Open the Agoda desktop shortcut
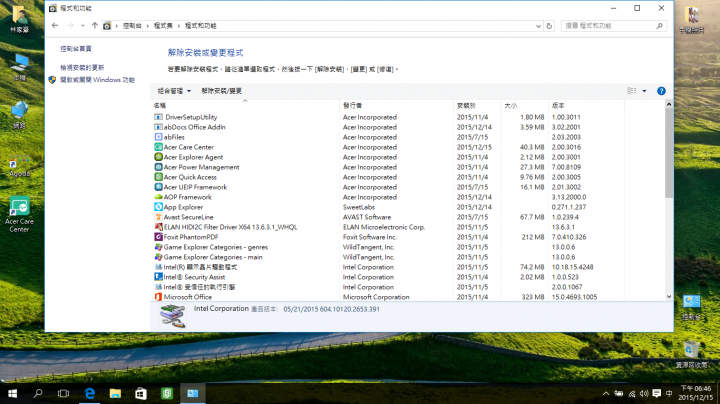The image size is (720, 404). pyautogui.click(x=19, y=167)
